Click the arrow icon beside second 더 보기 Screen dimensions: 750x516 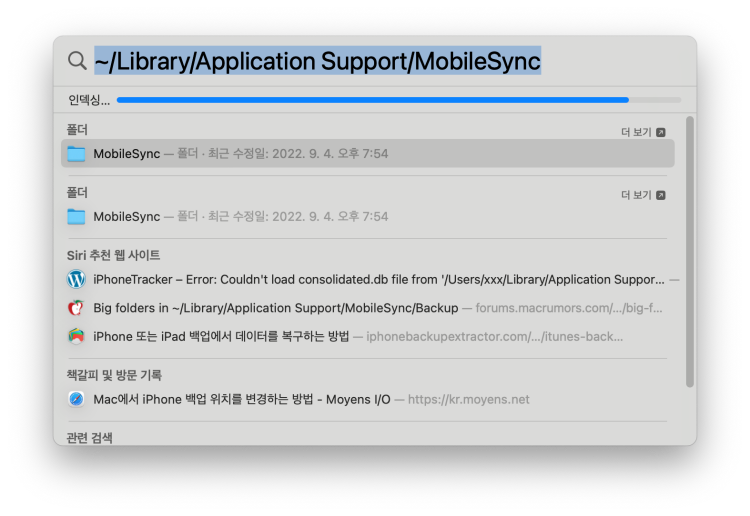(661, 195)
